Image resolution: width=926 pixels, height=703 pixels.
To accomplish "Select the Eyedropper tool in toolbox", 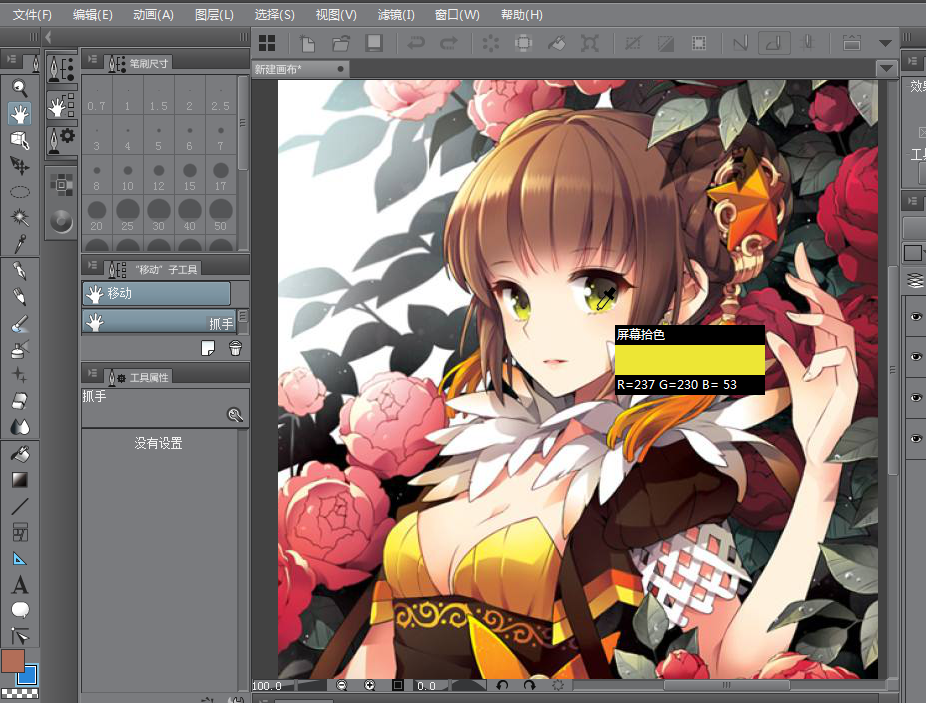I will click(19, 243).
